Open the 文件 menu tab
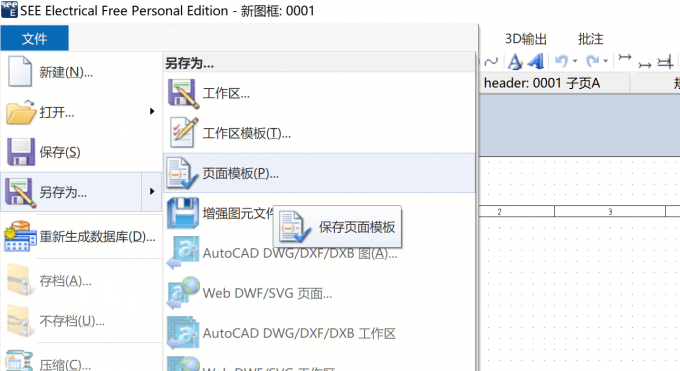The height and width of the screenshot is (371, 680). pyautogui.click(x=34, y=39)
